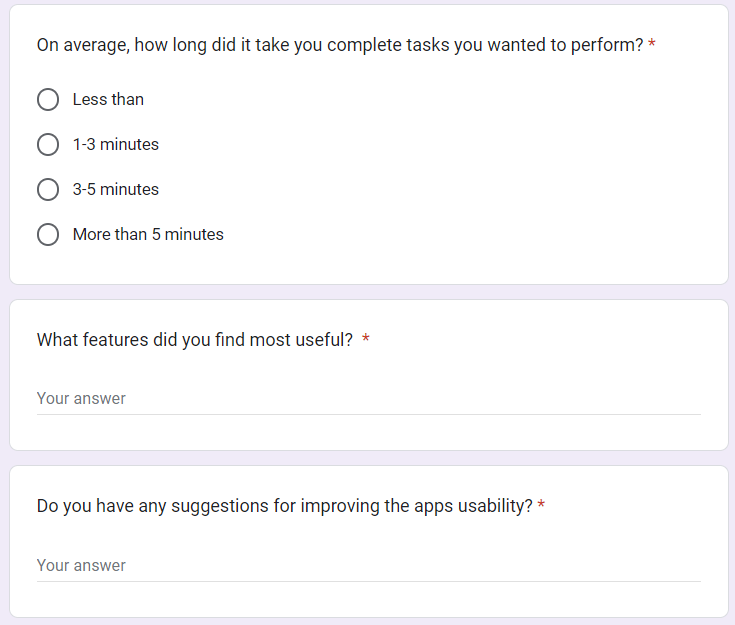Focus the answer field under most useful features
The height and width of the screenshot is (625, 735).
pos(368,399)
